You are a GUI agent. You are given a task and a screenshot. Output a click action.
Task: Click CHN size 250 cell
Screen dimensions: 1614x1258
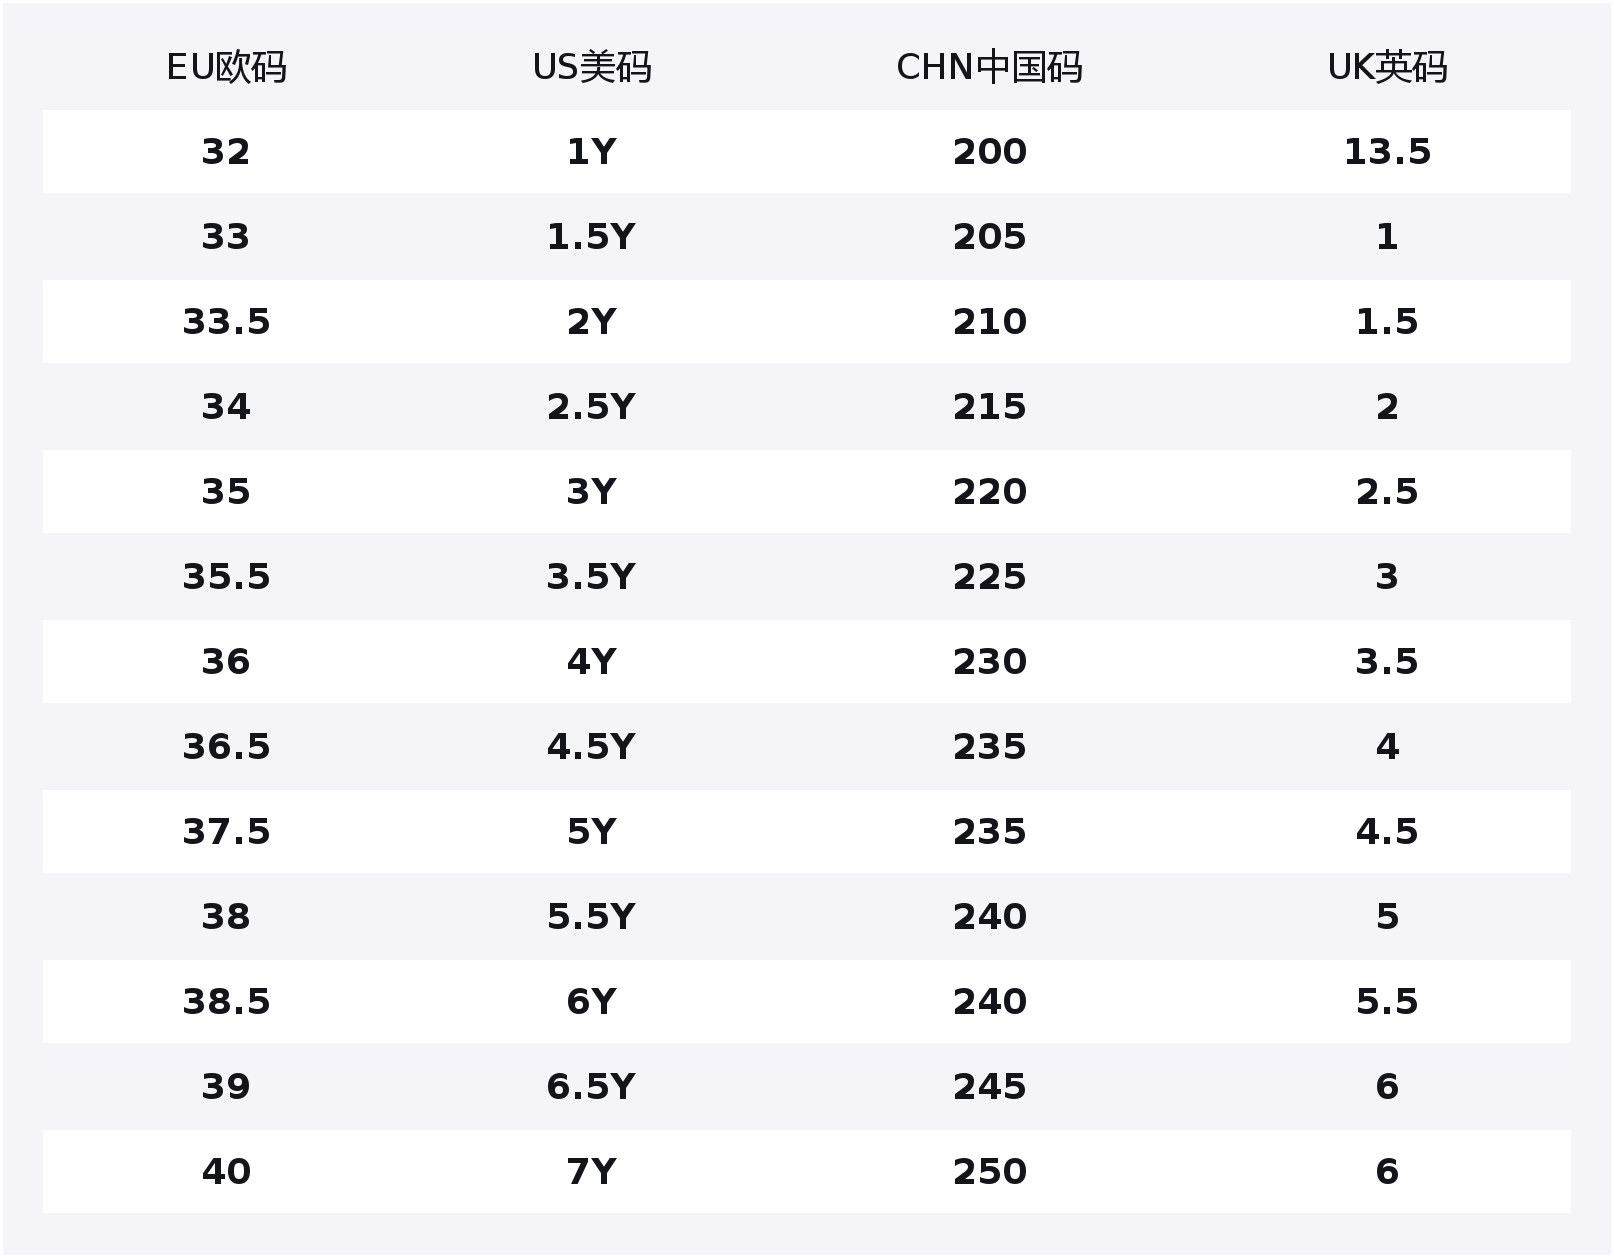point(989,1172)
